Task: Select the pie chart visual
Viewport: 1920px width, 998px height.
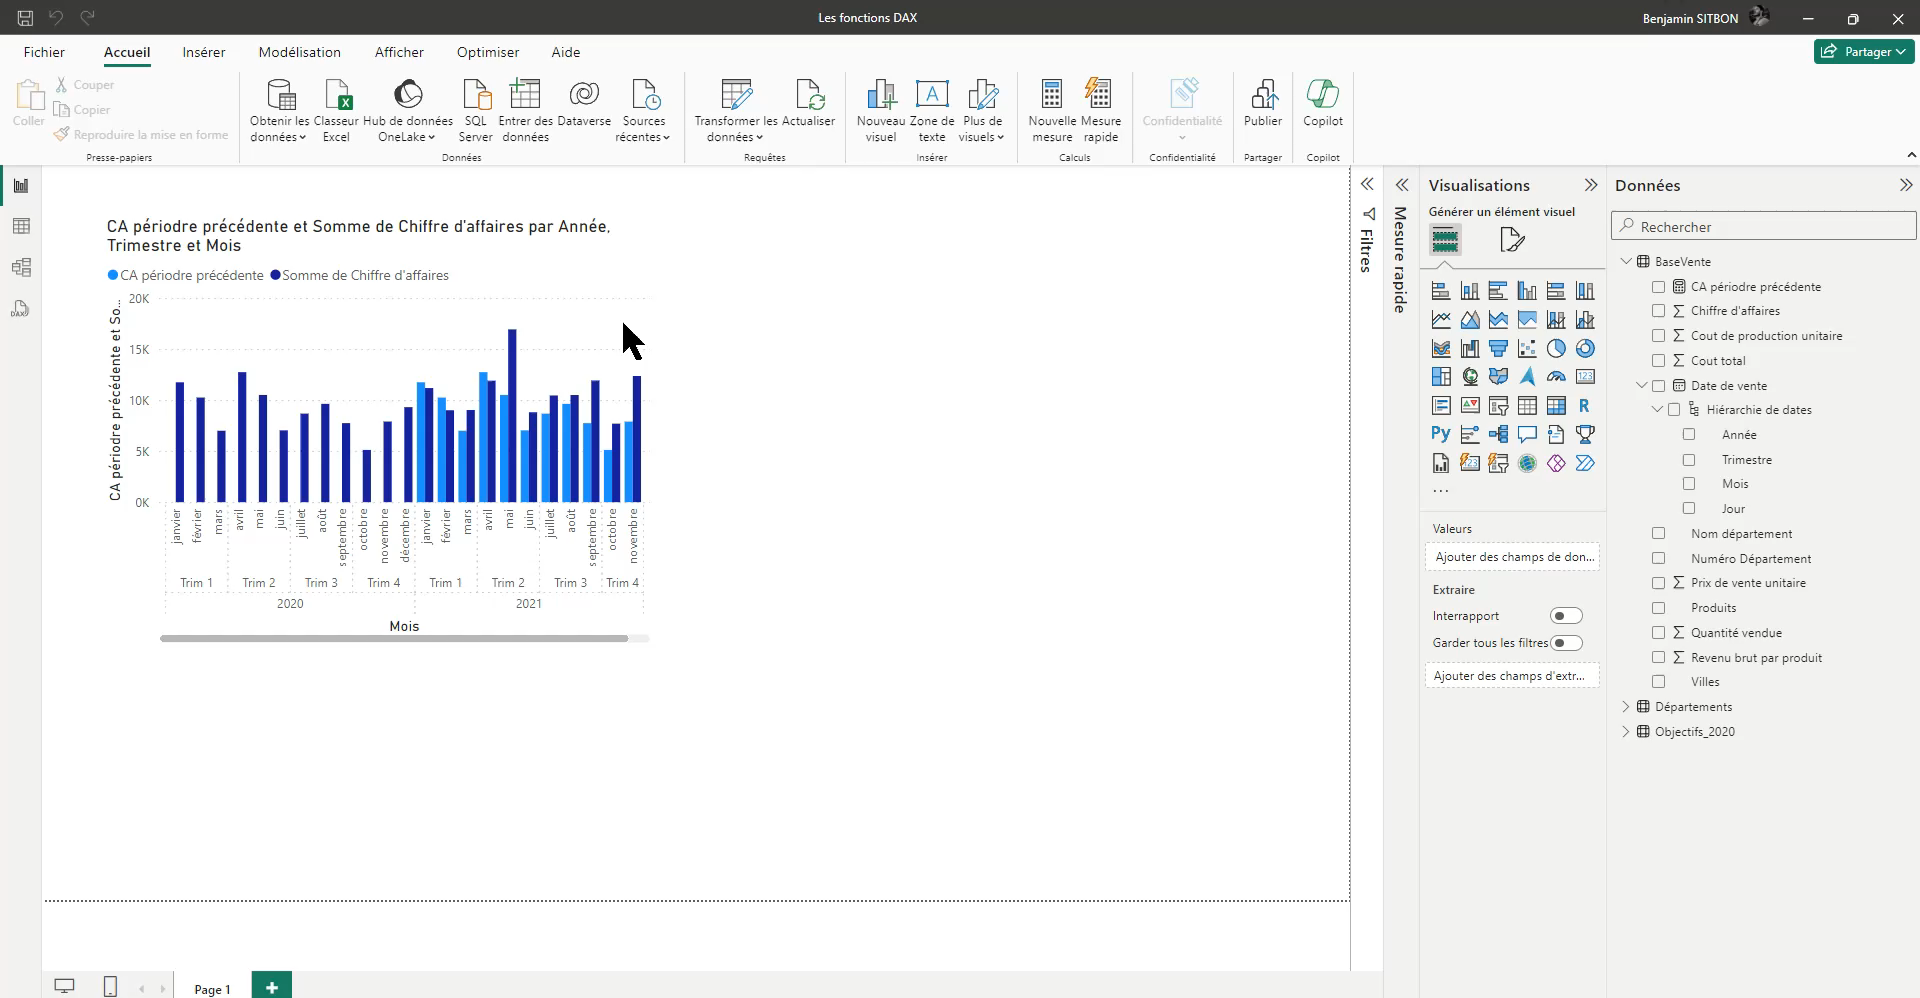Action: coord(1556,349)
